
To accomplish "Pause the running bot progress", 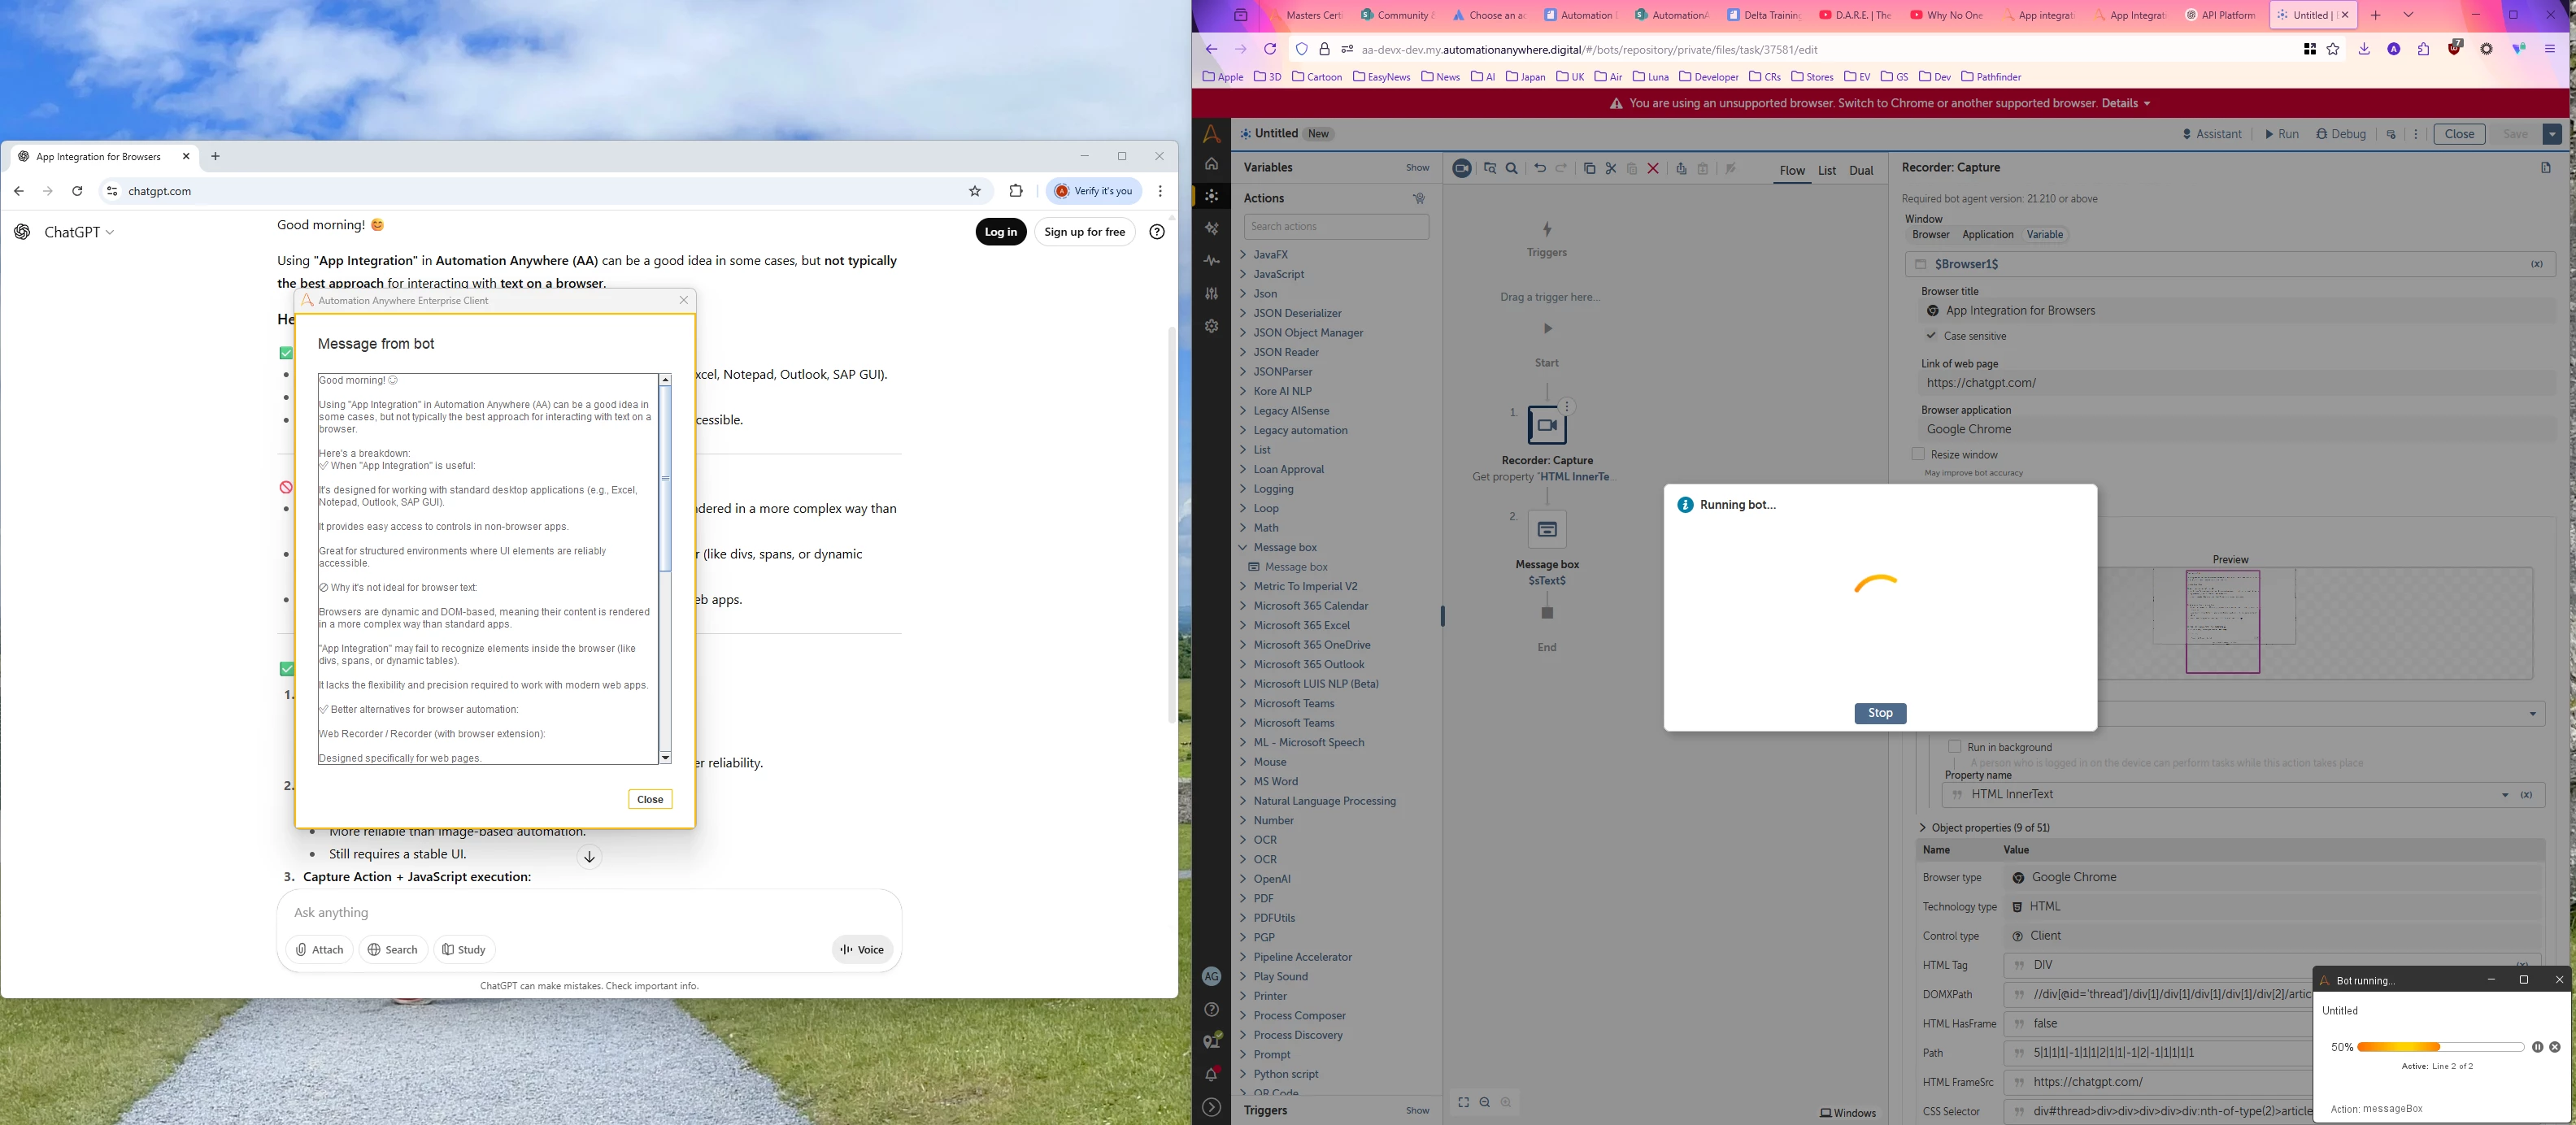I will click(2537, 1047).
